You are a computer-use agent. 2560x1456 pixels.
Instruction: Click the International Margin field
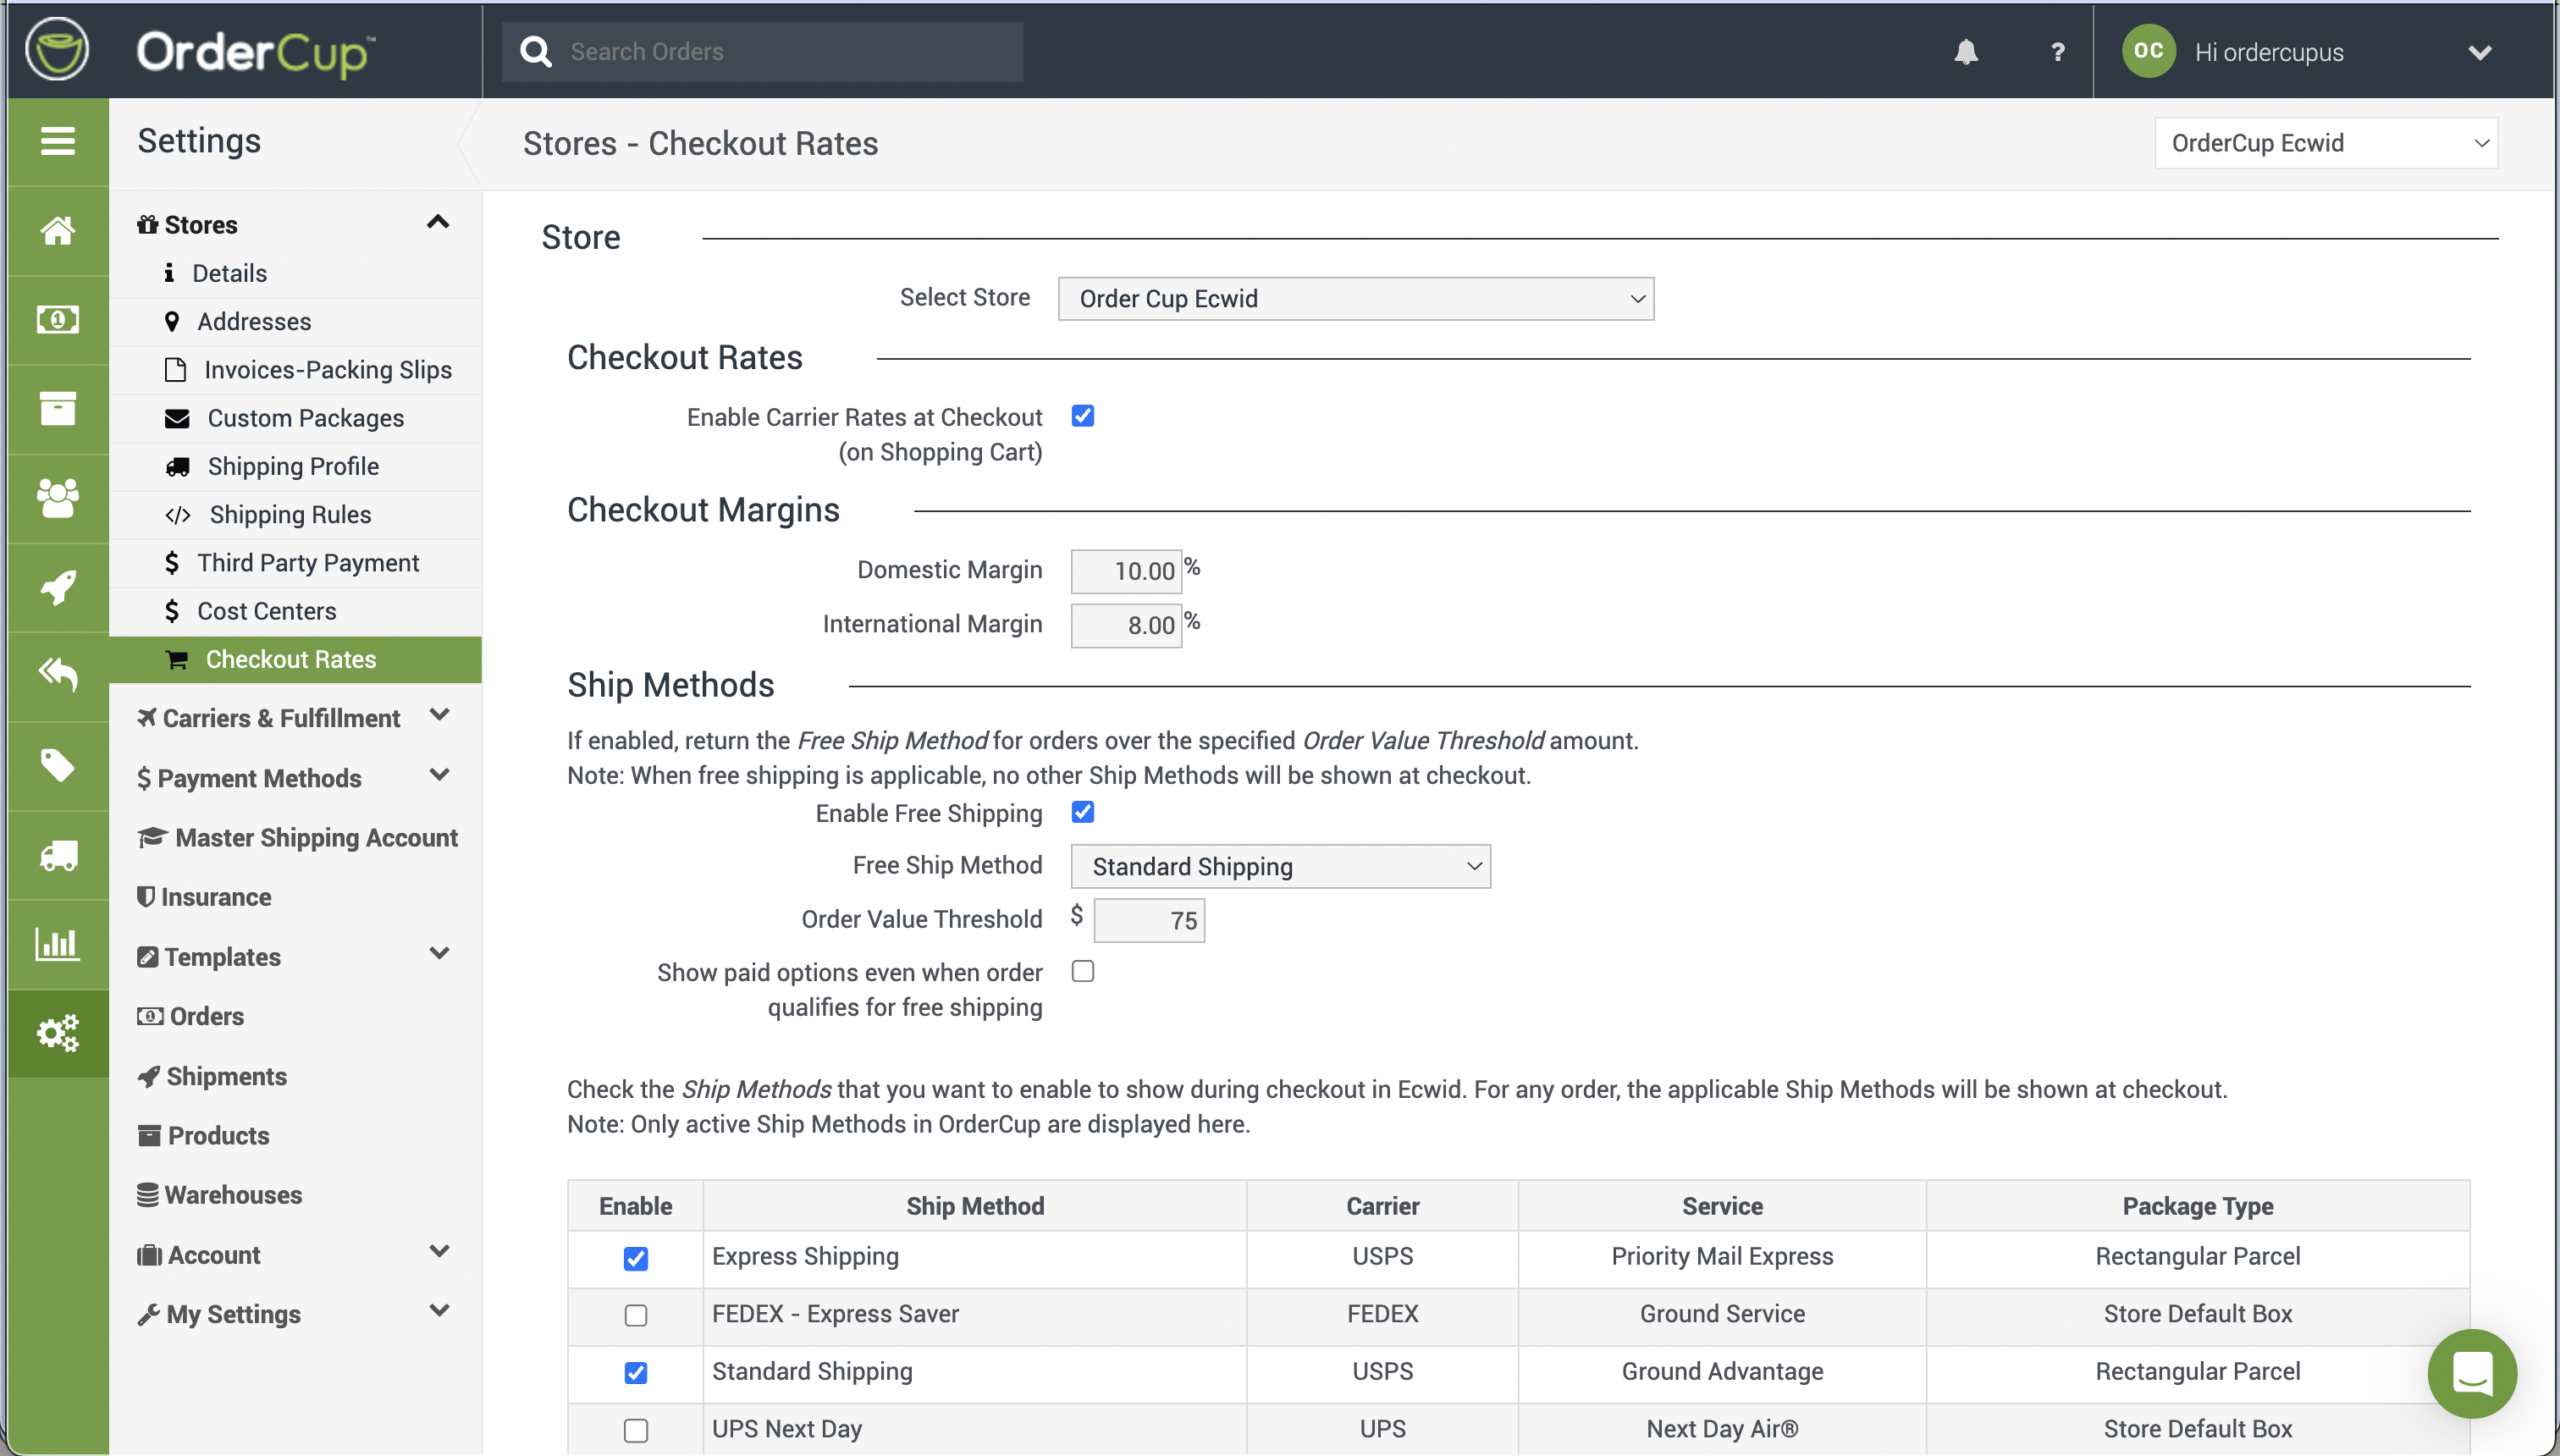pos(1126,625)
